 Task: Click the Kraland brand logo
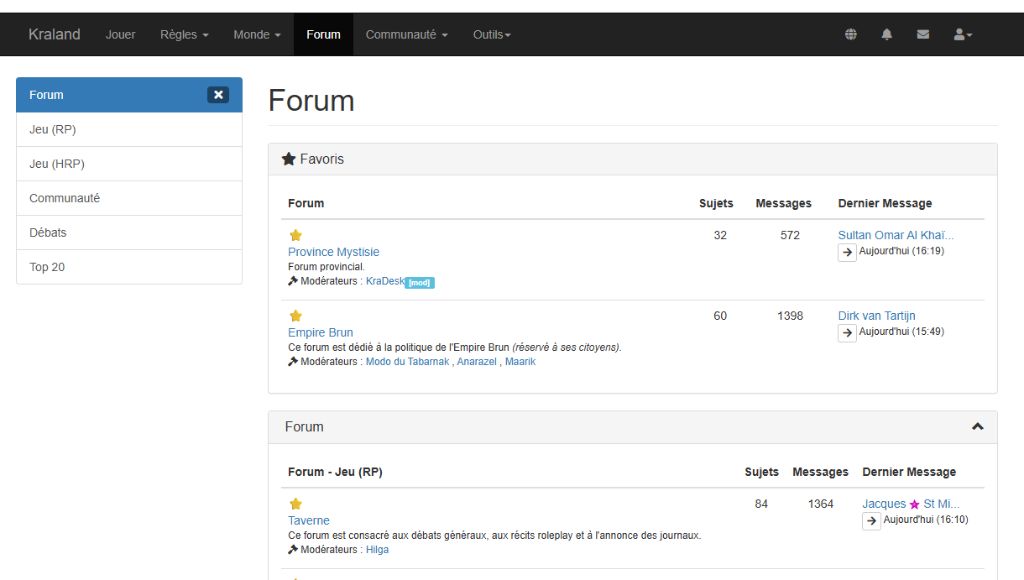54,34
